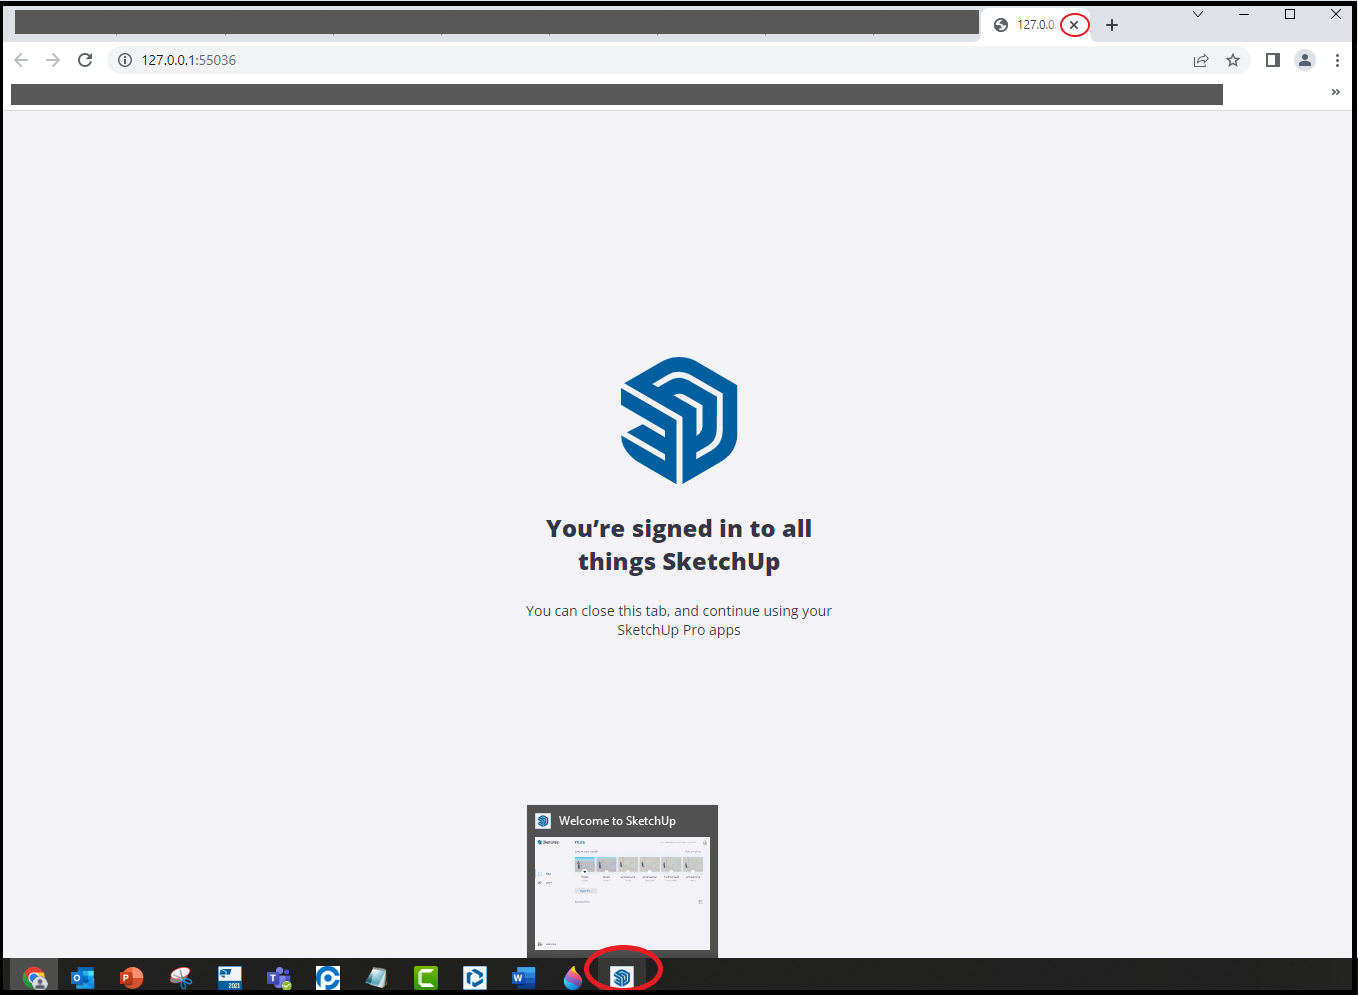The width and height of the screenshot is (1358, 995).
Task: Open Outlook from the taskbar
Action: point(82,977)
